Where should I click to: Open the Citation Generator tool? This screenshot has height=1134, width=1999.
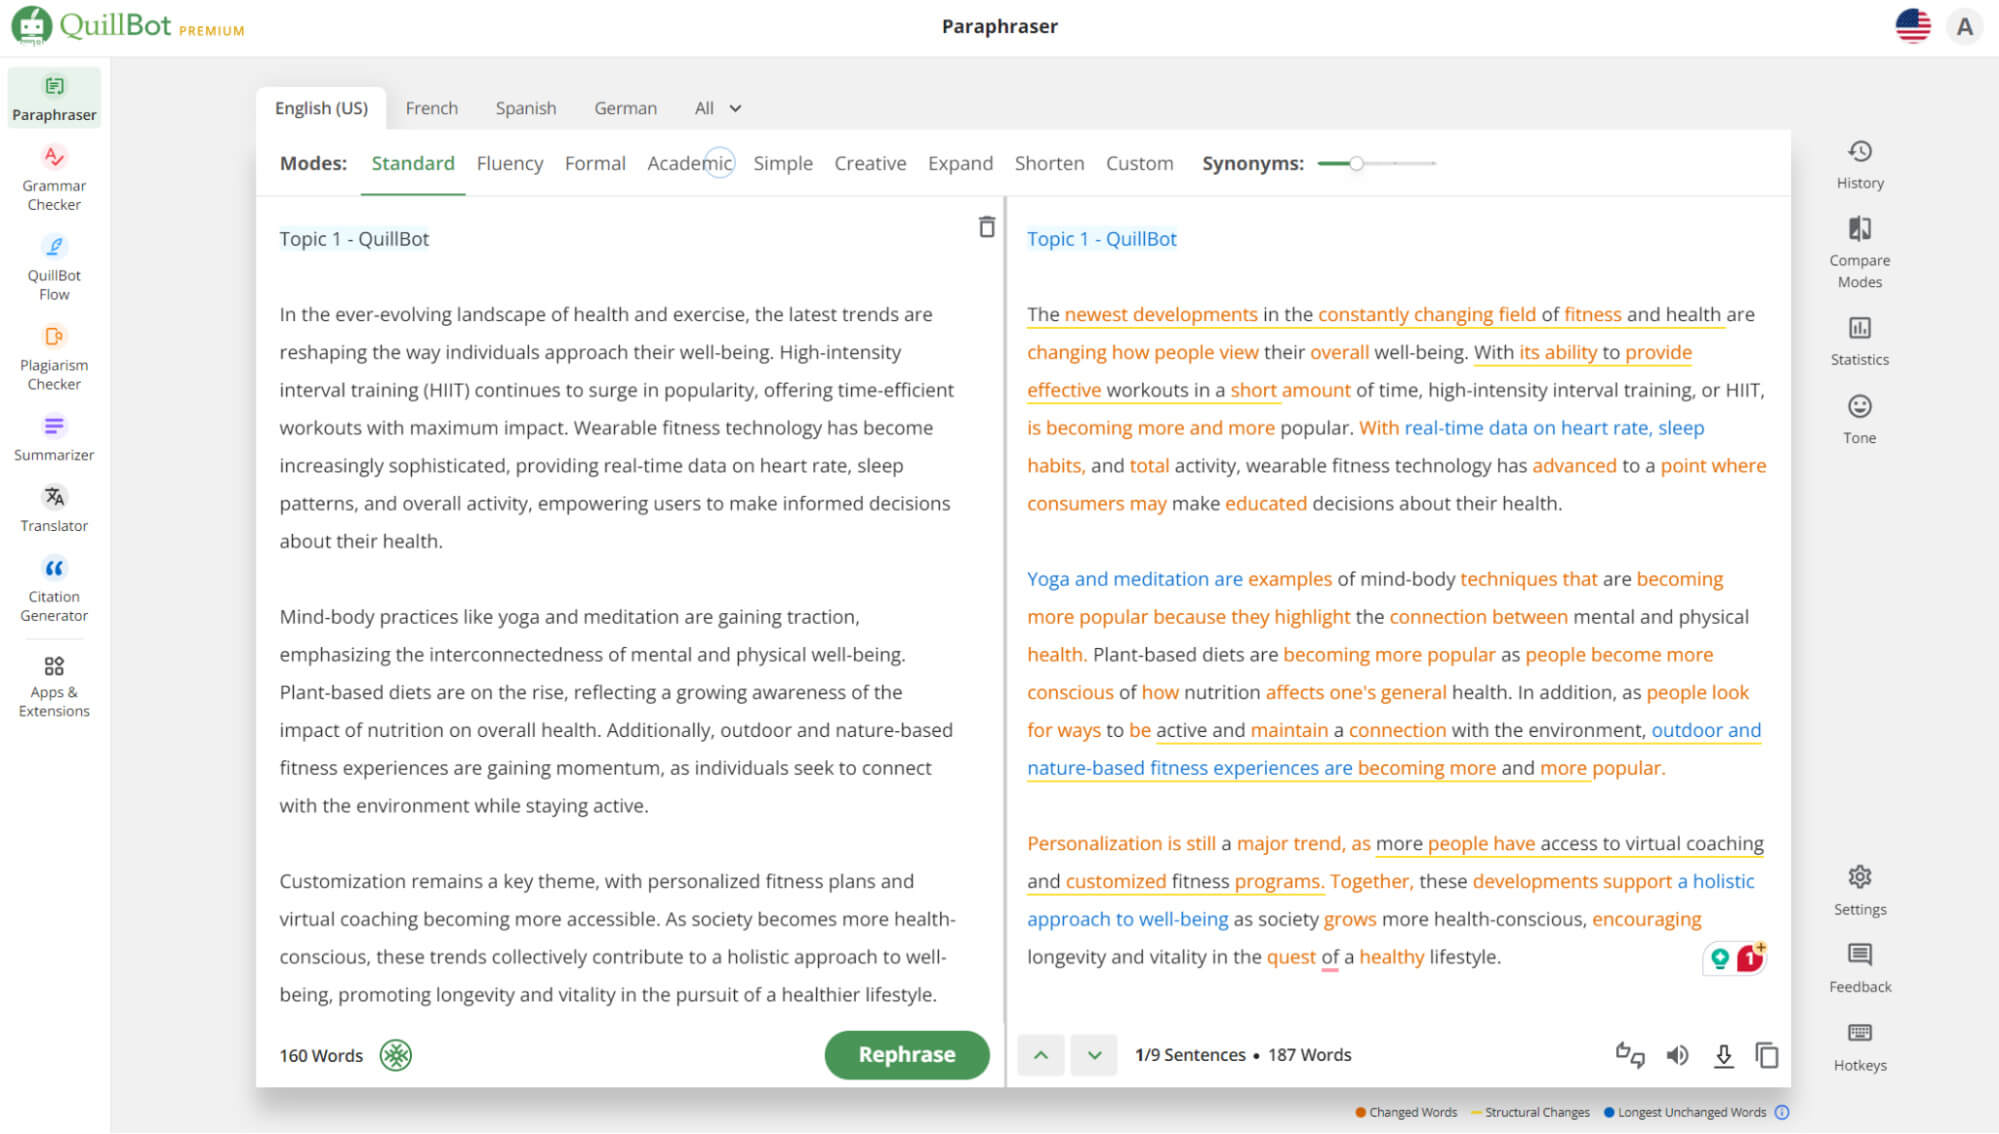[54, 590]
